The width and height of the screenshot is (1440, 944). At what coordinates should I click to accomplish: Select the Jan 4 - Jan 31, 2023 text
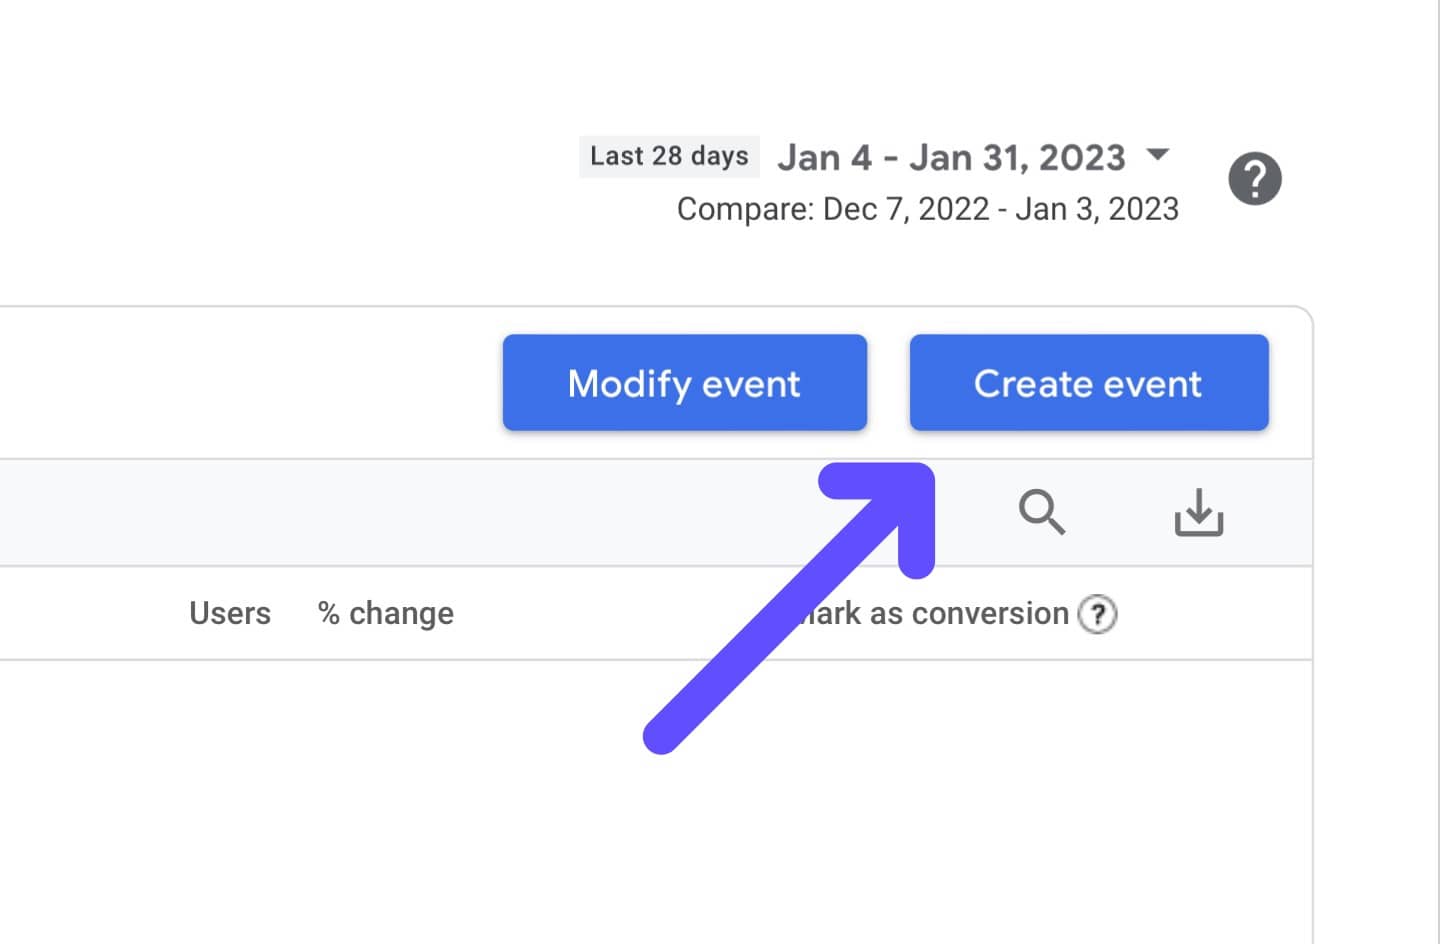951,156
